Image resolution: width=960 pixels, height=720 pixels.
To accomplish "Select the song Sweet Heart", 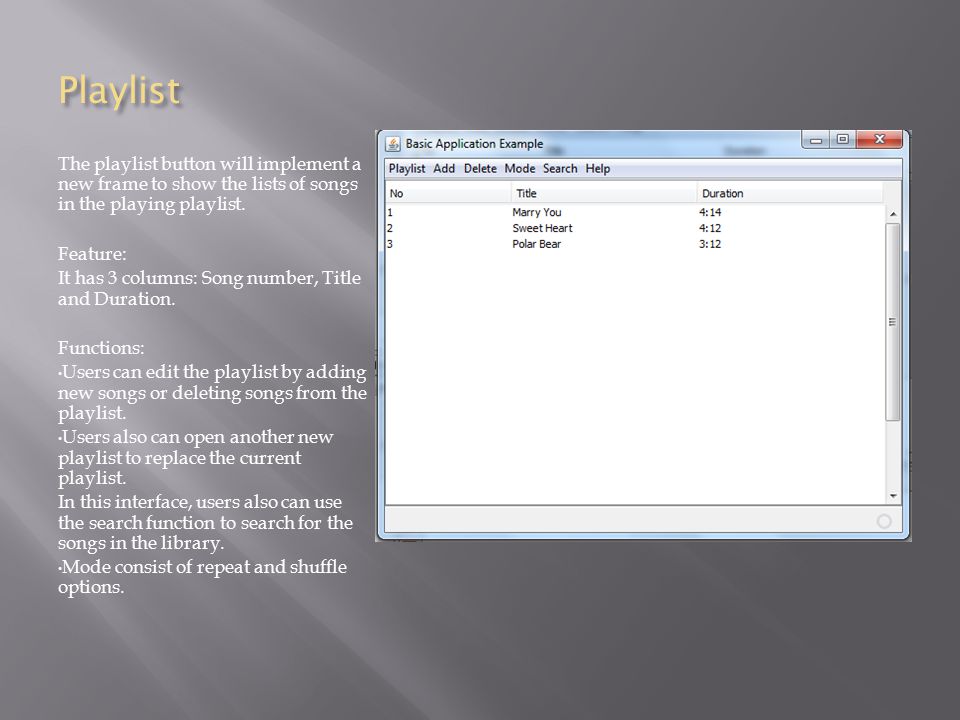I will 542,228.
